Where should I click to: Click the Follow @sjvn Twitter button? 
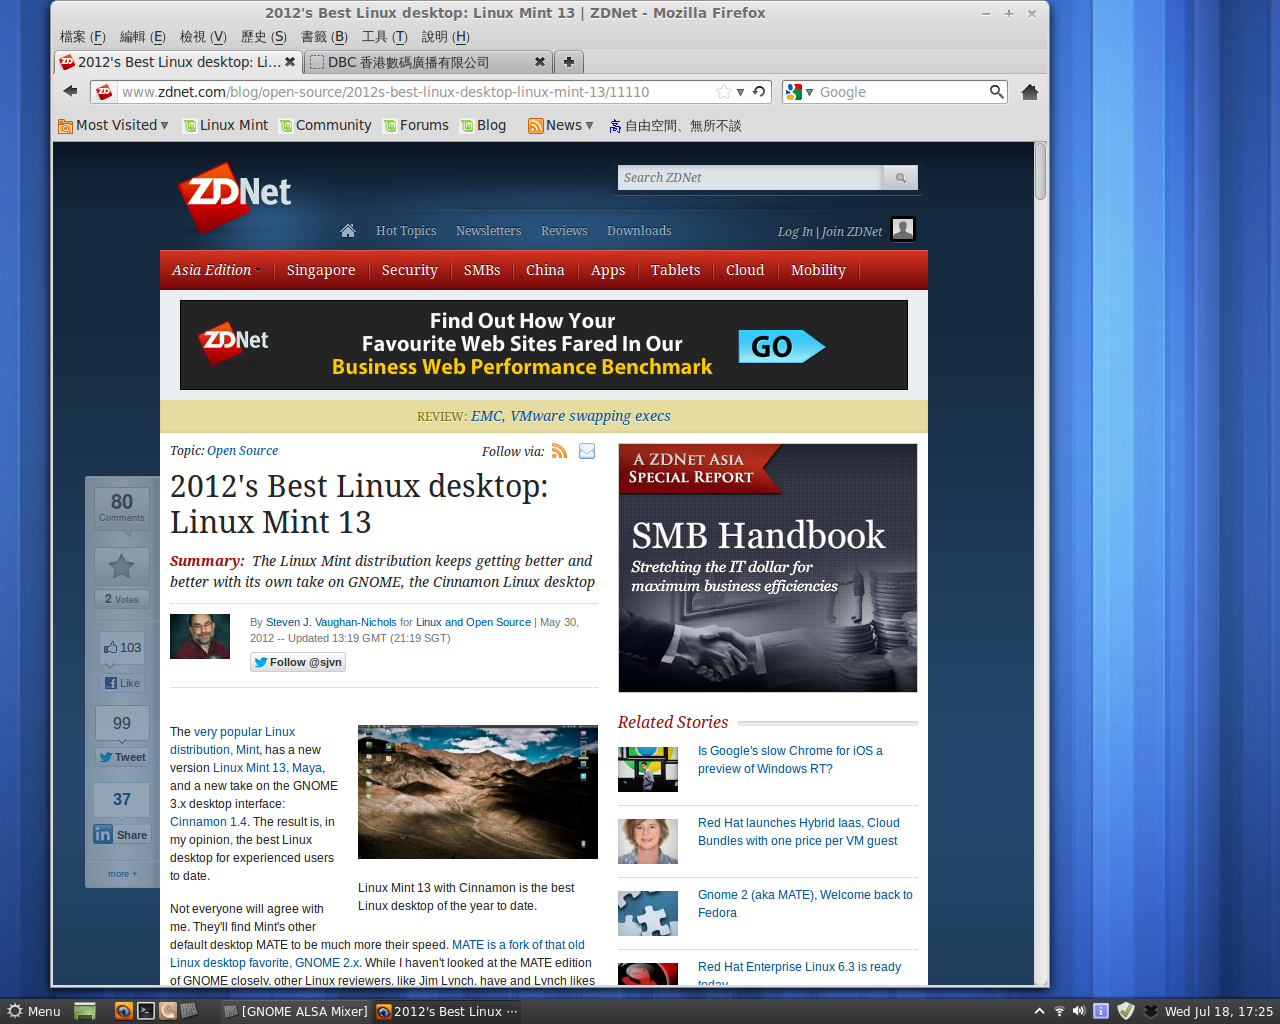pyautogui.click(x=298, y=662)
